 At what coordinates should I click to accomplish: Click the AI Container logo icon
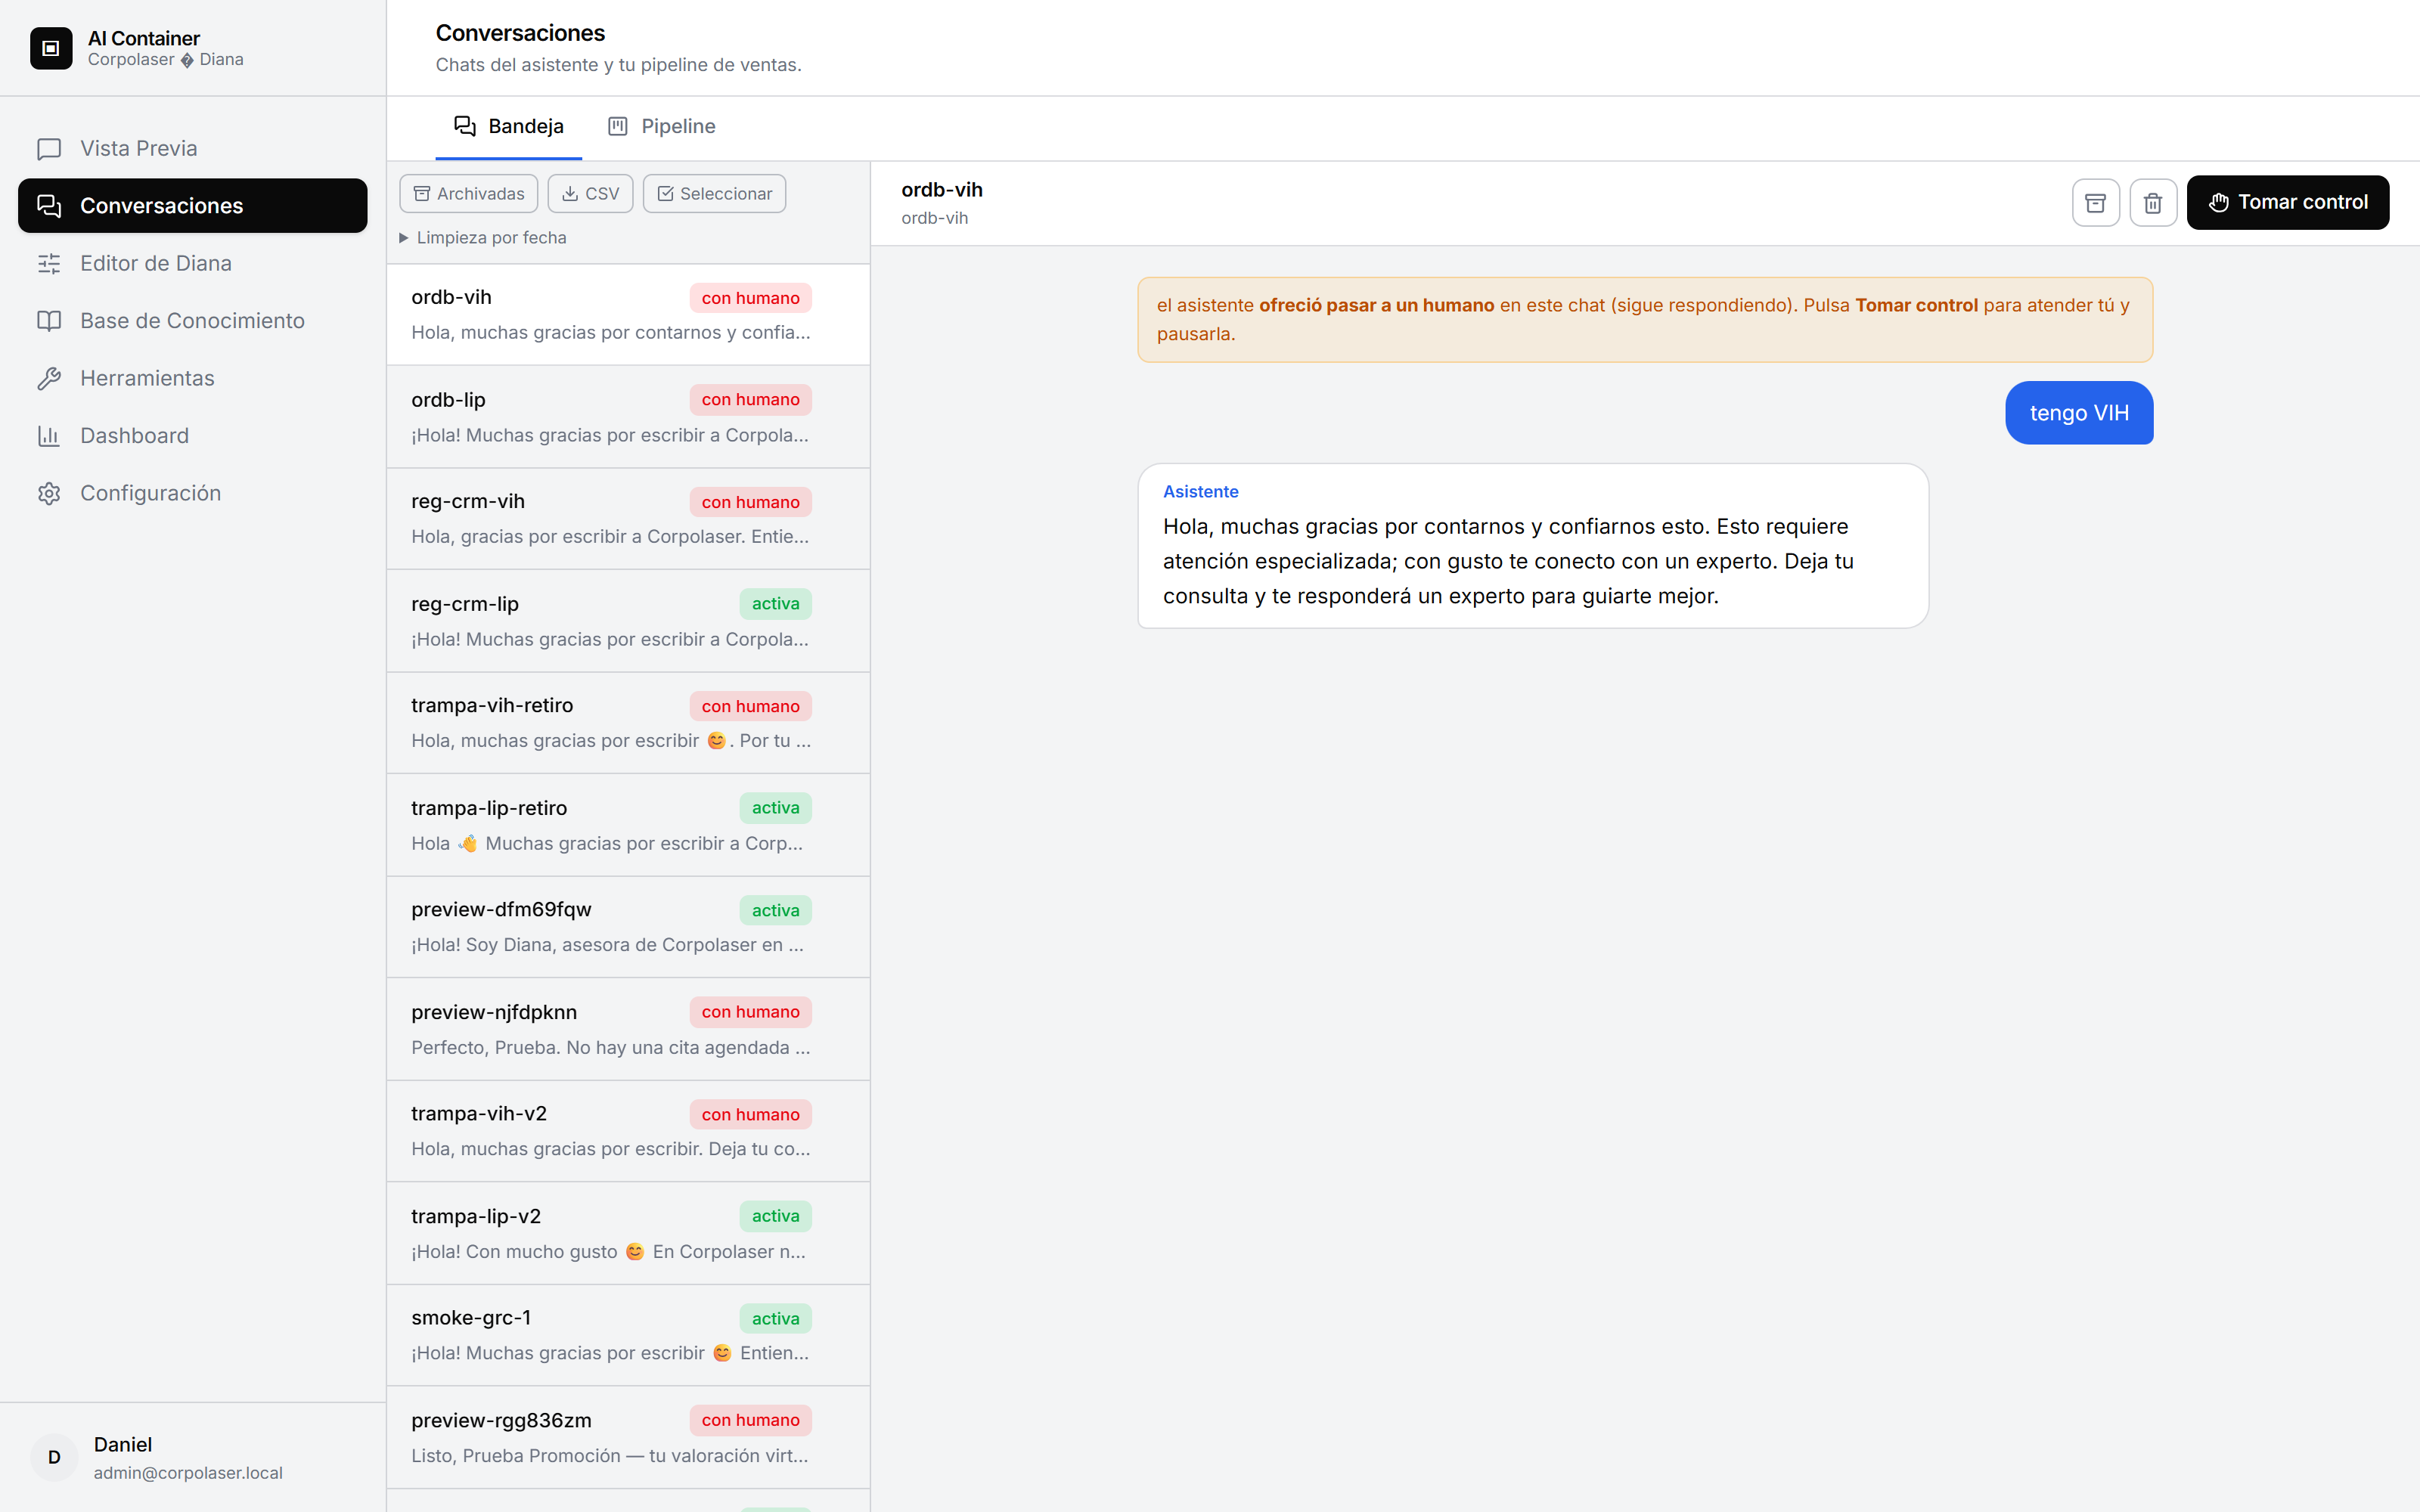click(51, 48)
